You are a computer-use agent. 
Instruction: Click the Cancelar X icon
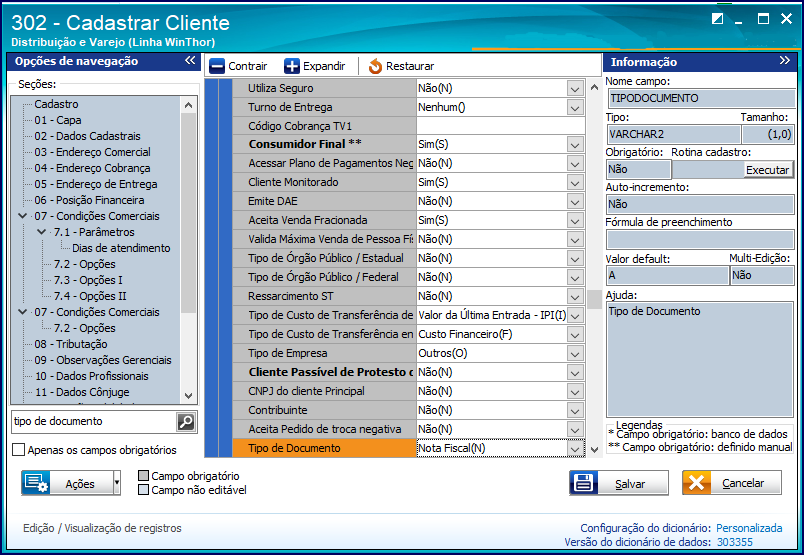(696, 483)
